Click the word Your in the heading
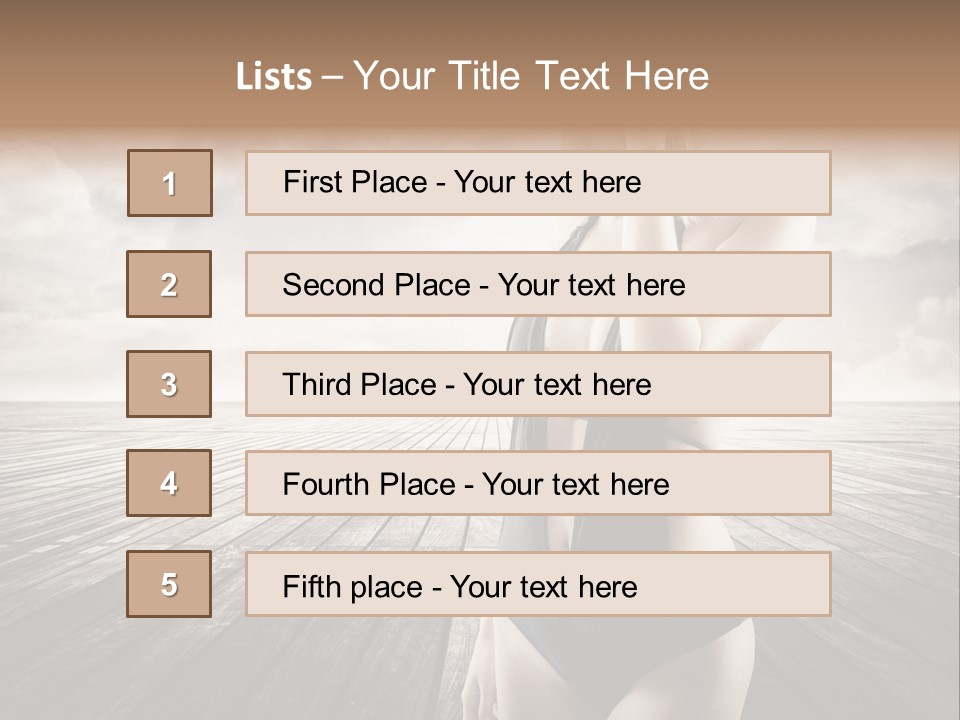 (395, 76)
